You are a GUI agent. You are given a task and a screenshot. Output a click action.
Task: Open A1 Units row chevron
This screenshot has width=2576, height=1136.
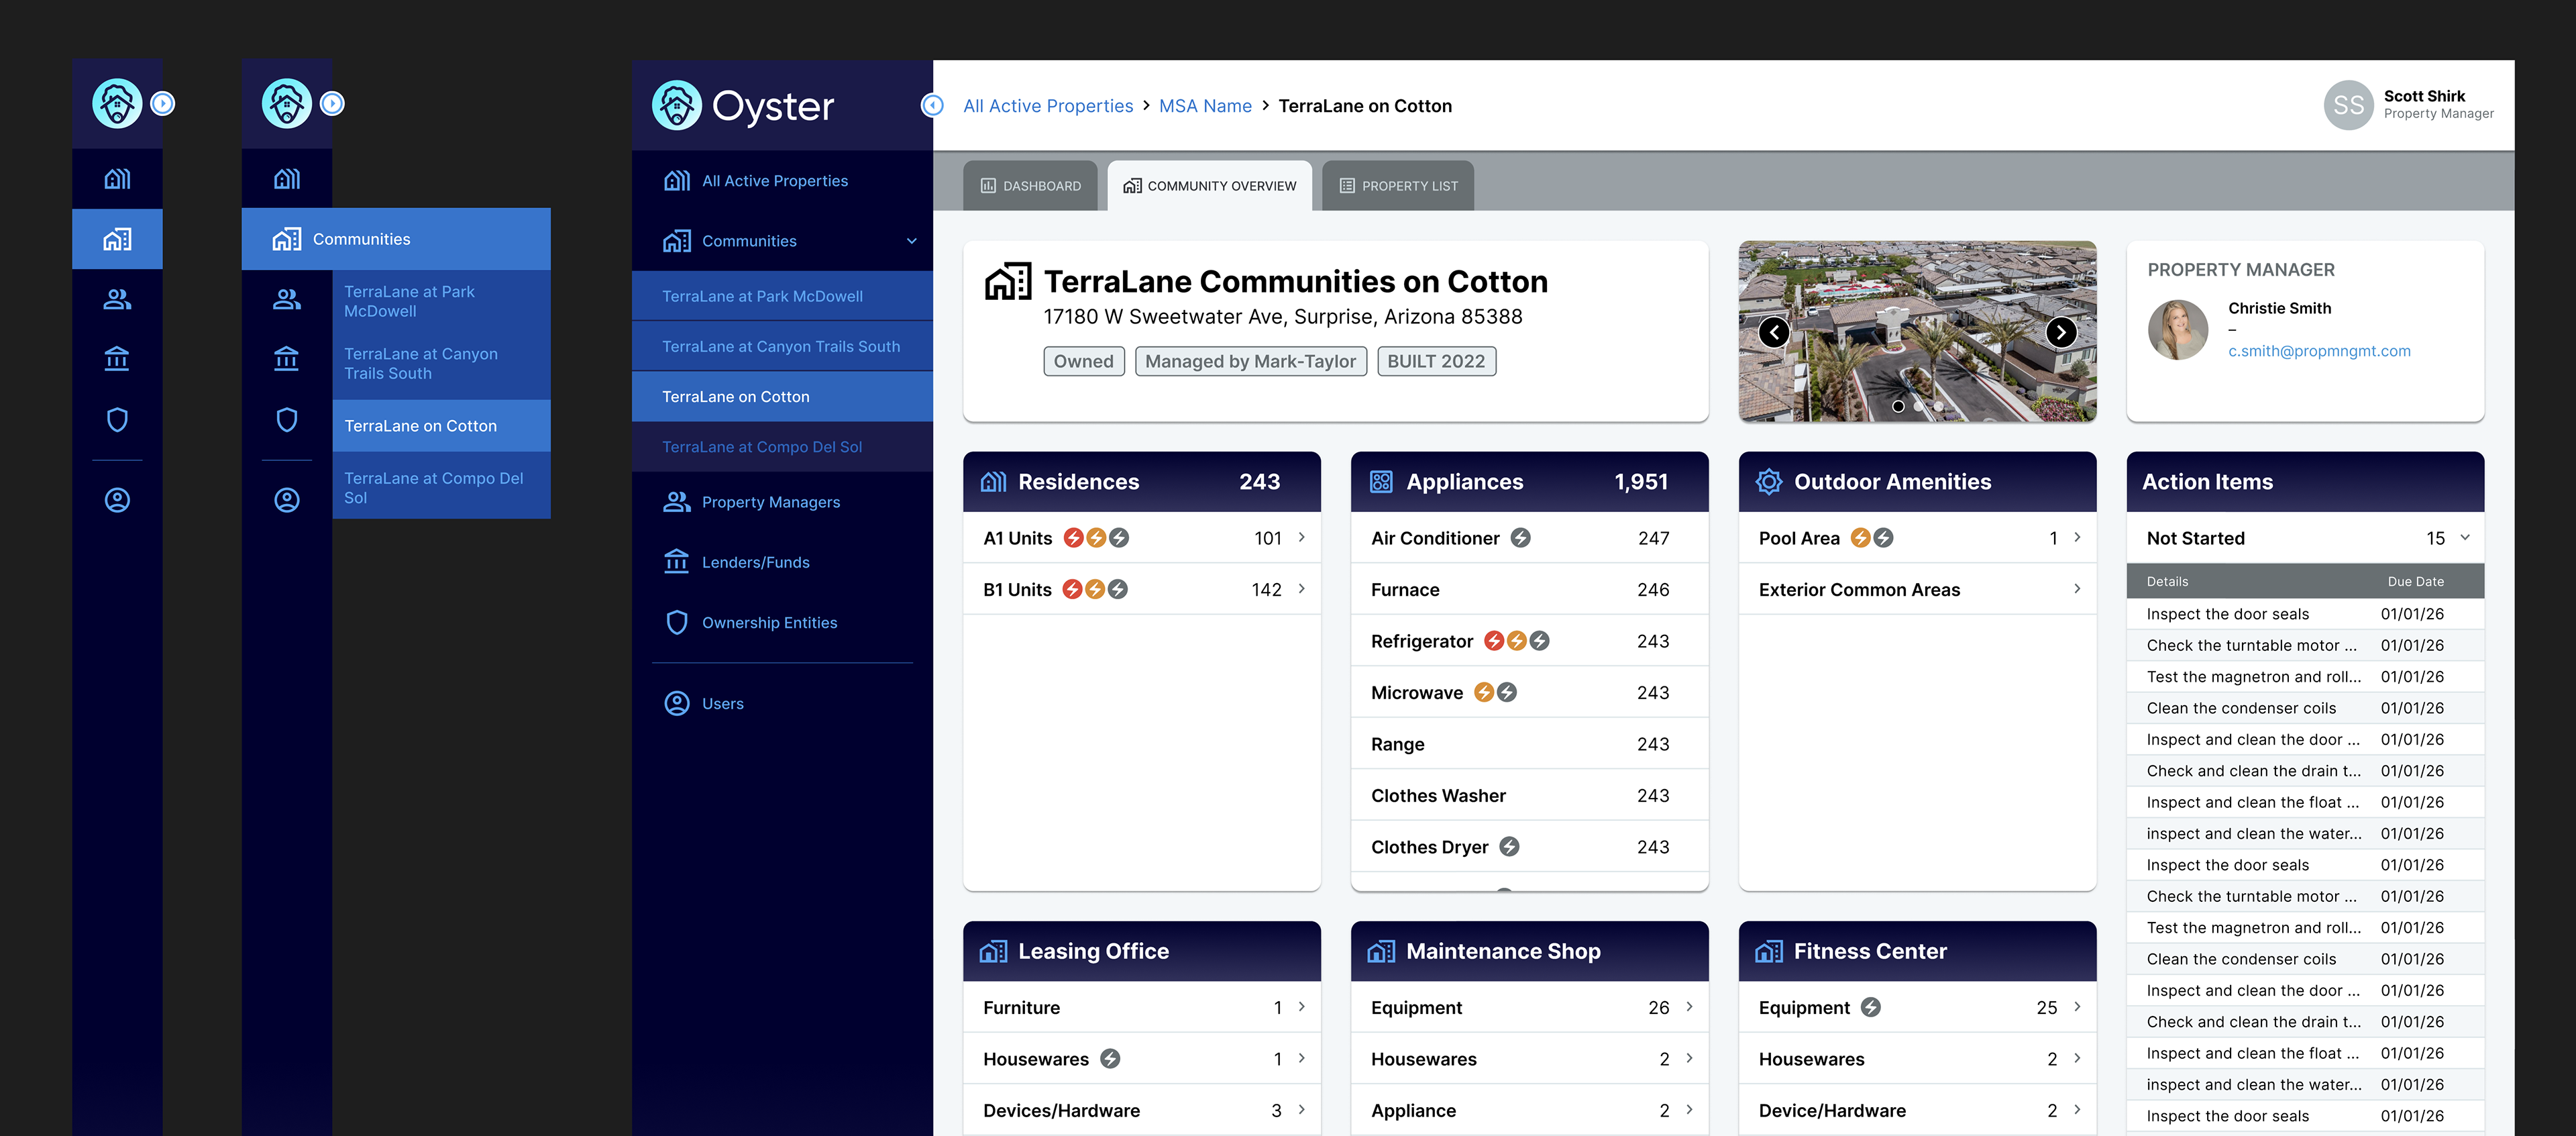click(1301, 538)
